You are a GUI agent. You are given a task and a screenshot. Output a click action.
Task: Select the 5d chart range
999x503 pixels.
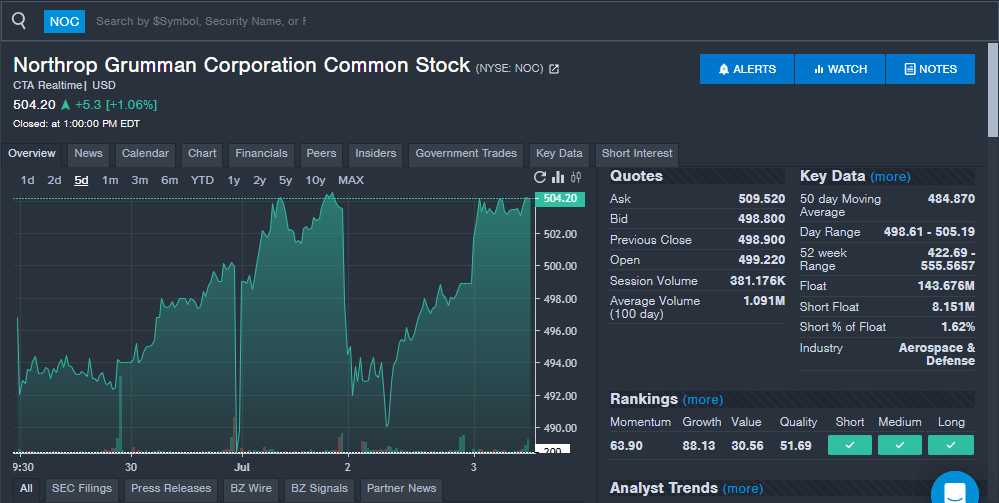(x=81, y=180)
